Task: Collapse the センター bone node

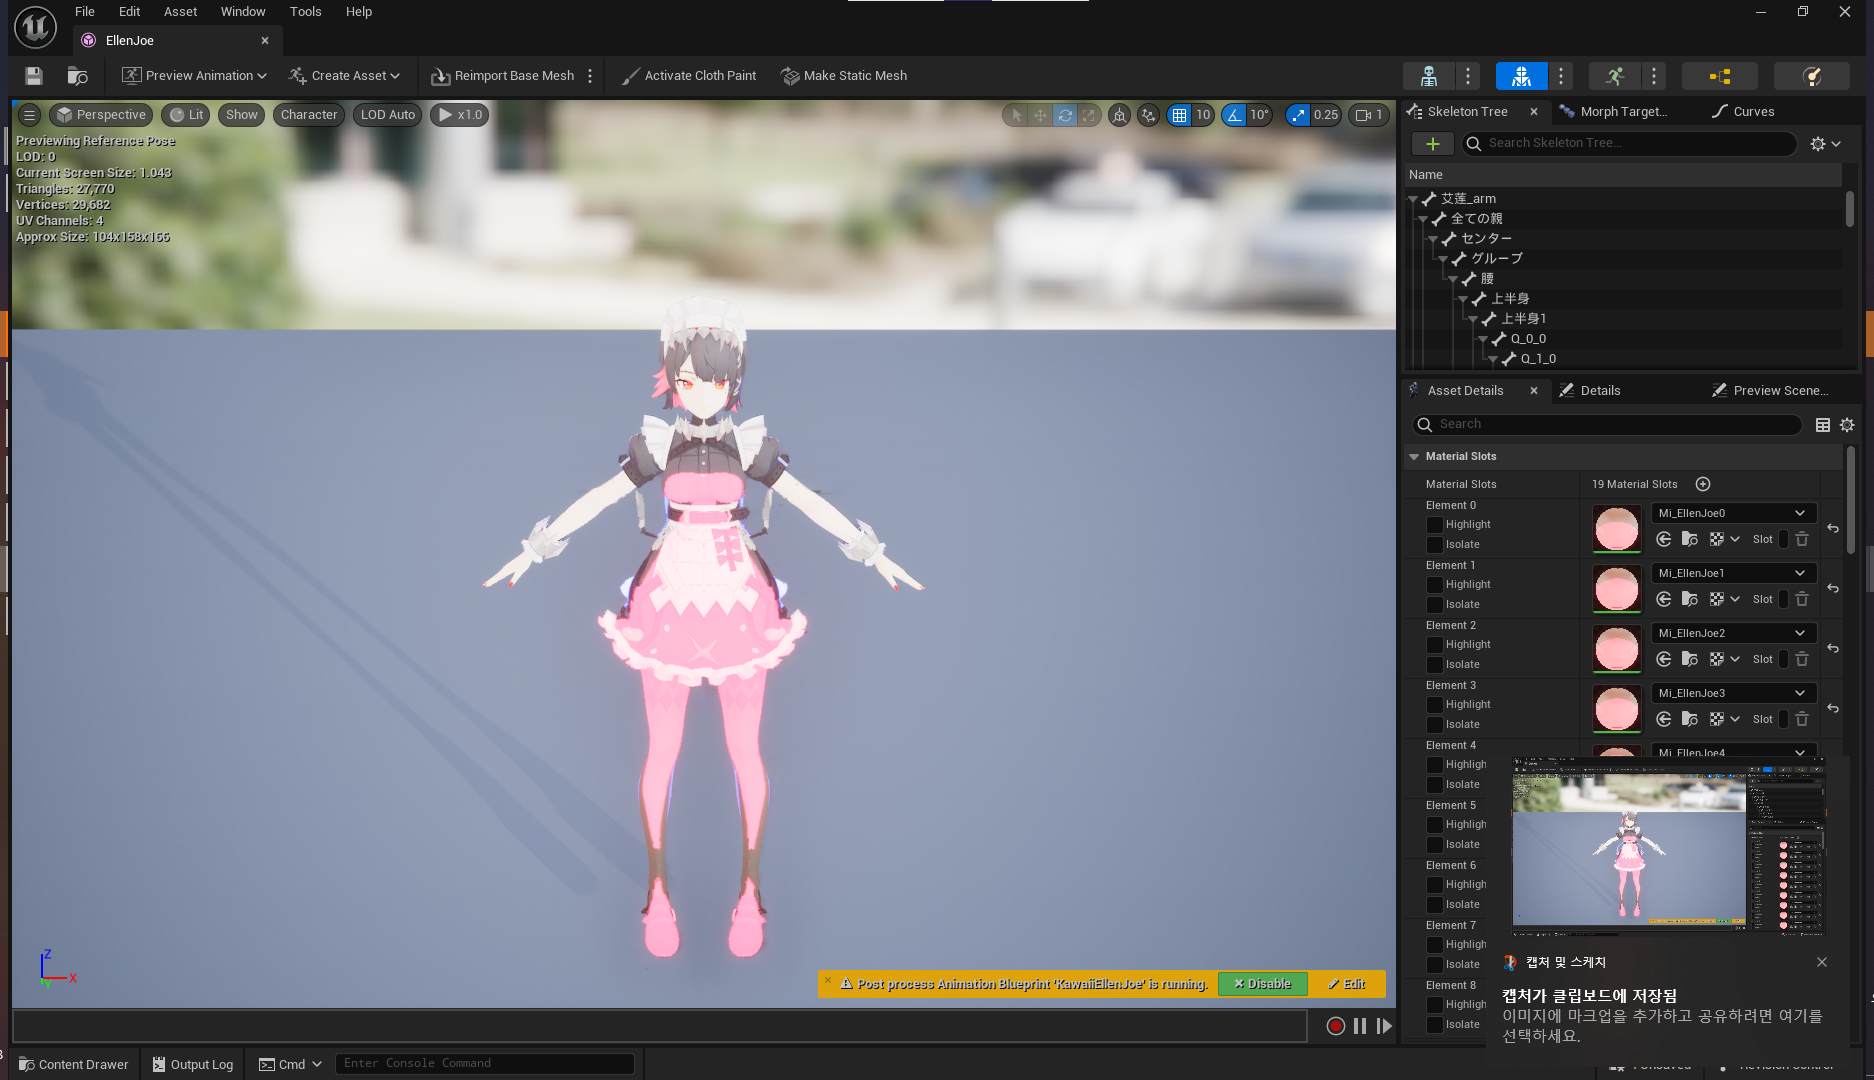Action: 1433,239
